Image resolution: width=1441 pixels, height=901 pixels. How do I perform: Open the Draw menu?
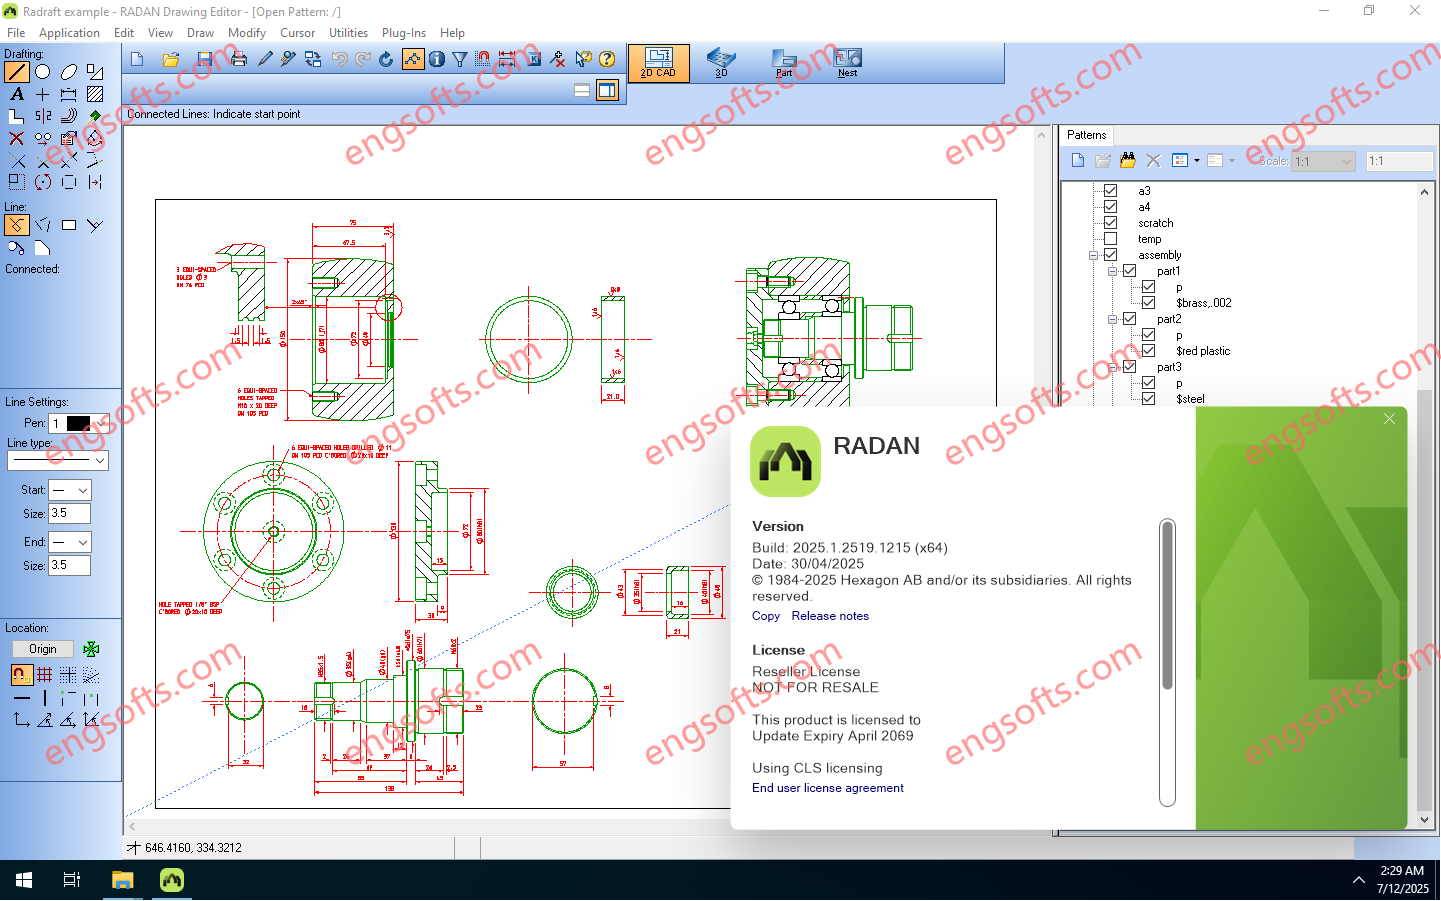[201, 33]
